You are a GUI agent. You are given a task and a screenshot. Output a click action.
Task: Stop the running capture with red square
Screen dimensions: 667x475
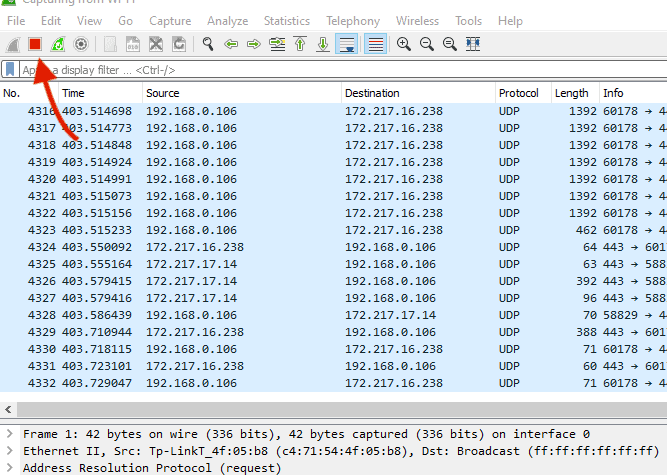coord(35,44)
